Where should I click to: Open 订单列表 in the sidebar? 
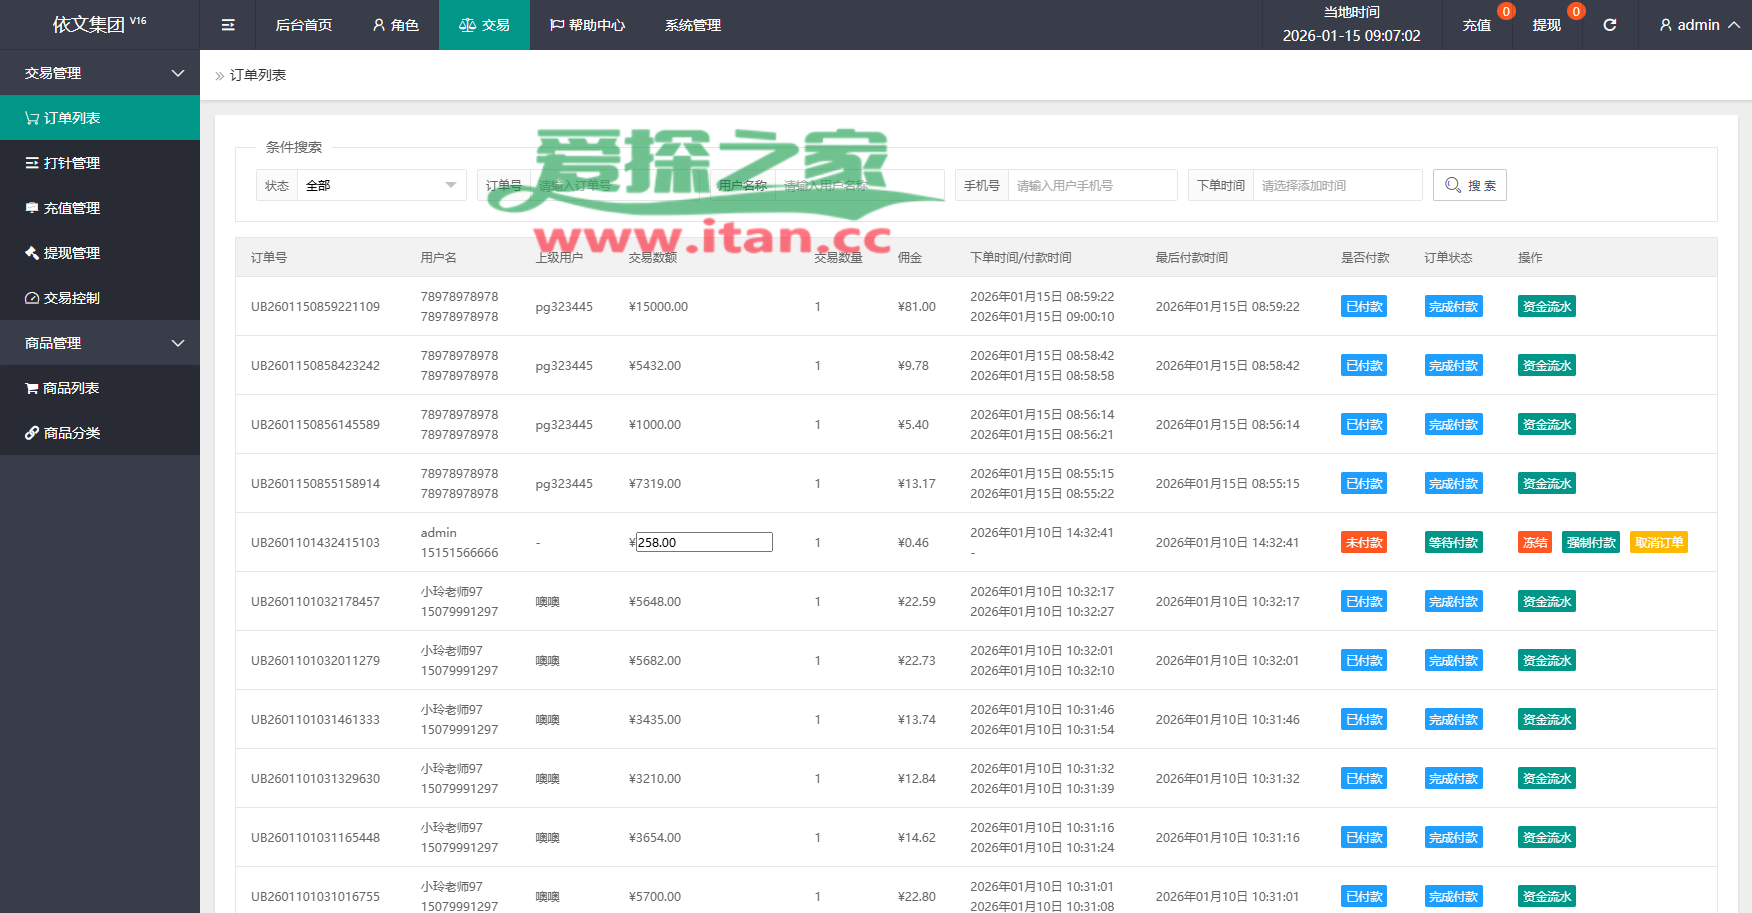100,118
